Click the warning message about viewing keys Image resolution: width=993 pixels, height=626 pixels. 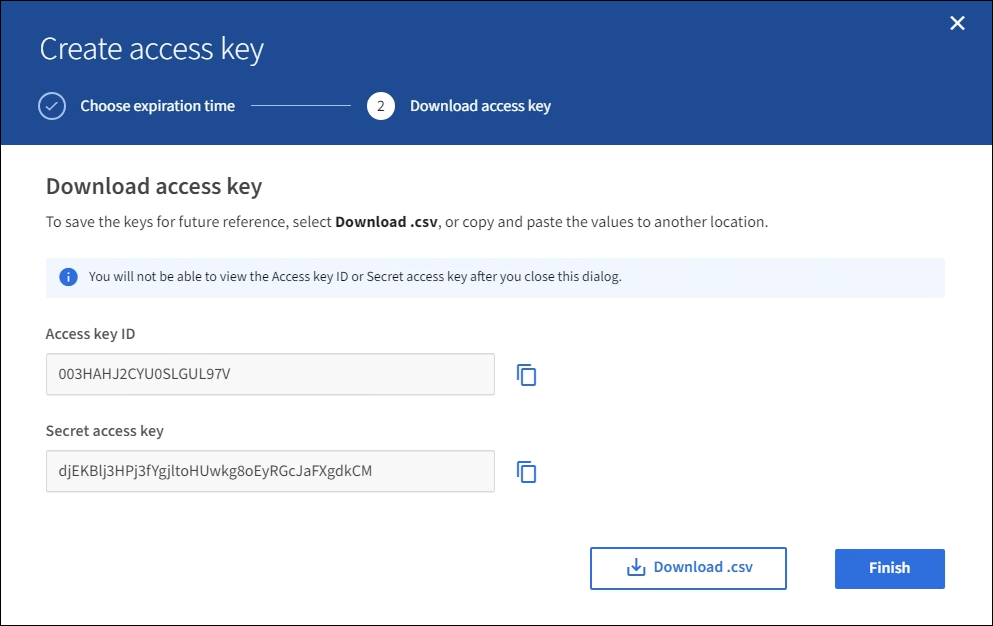[355, 277]
